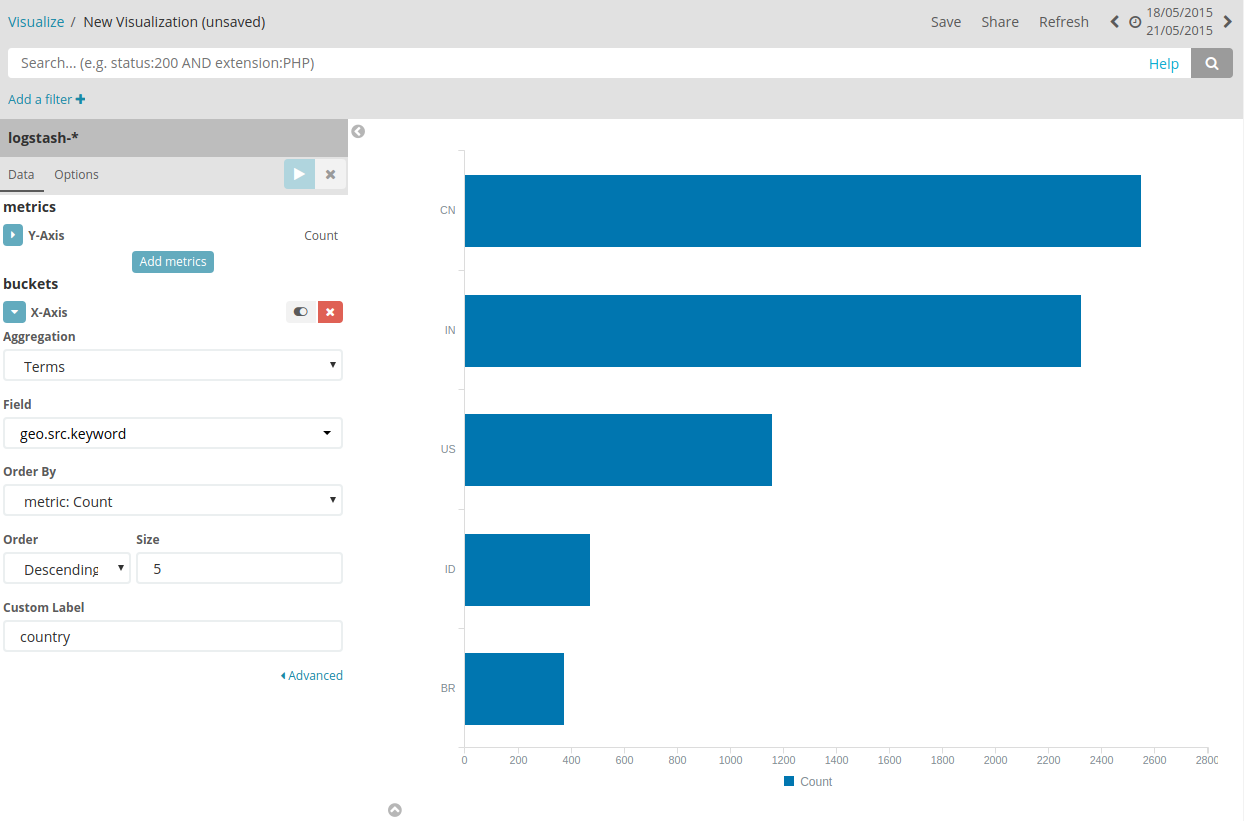Expand the Y-Axis metric settings
Image resolution: width=1244 pixels, height=821 pixels.
[13, 235]
